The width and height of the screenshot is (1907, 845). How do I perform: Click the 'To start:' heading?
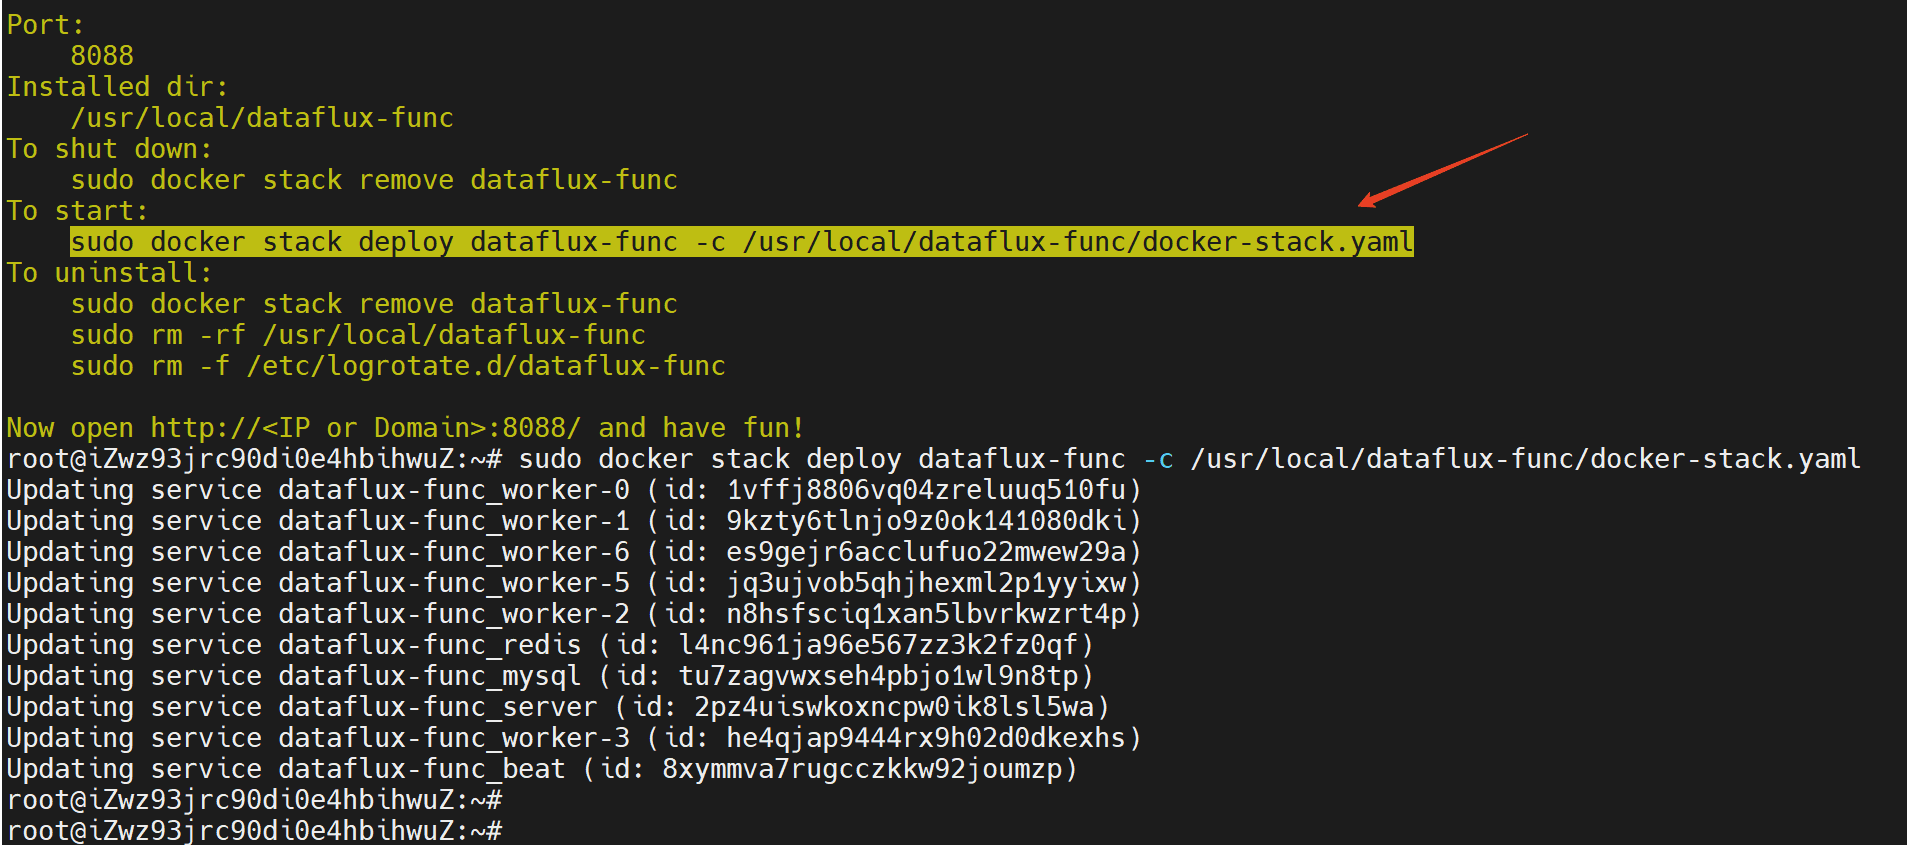coord(77,211)
